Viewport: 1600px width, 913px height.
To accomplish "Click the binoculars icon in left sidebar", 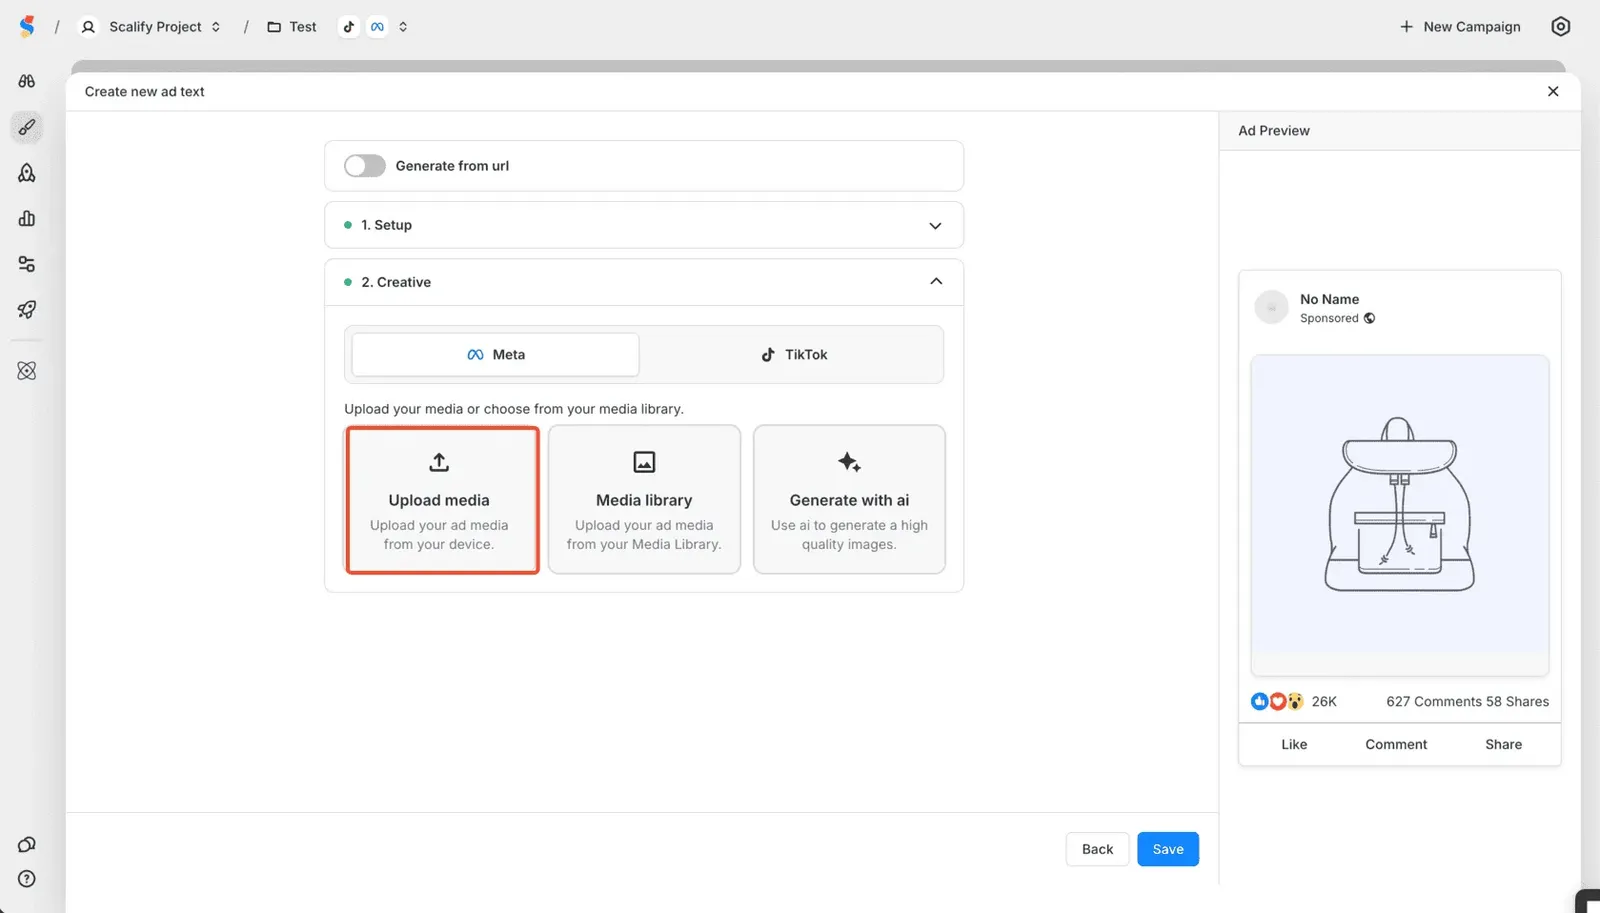I will [27, 81].
